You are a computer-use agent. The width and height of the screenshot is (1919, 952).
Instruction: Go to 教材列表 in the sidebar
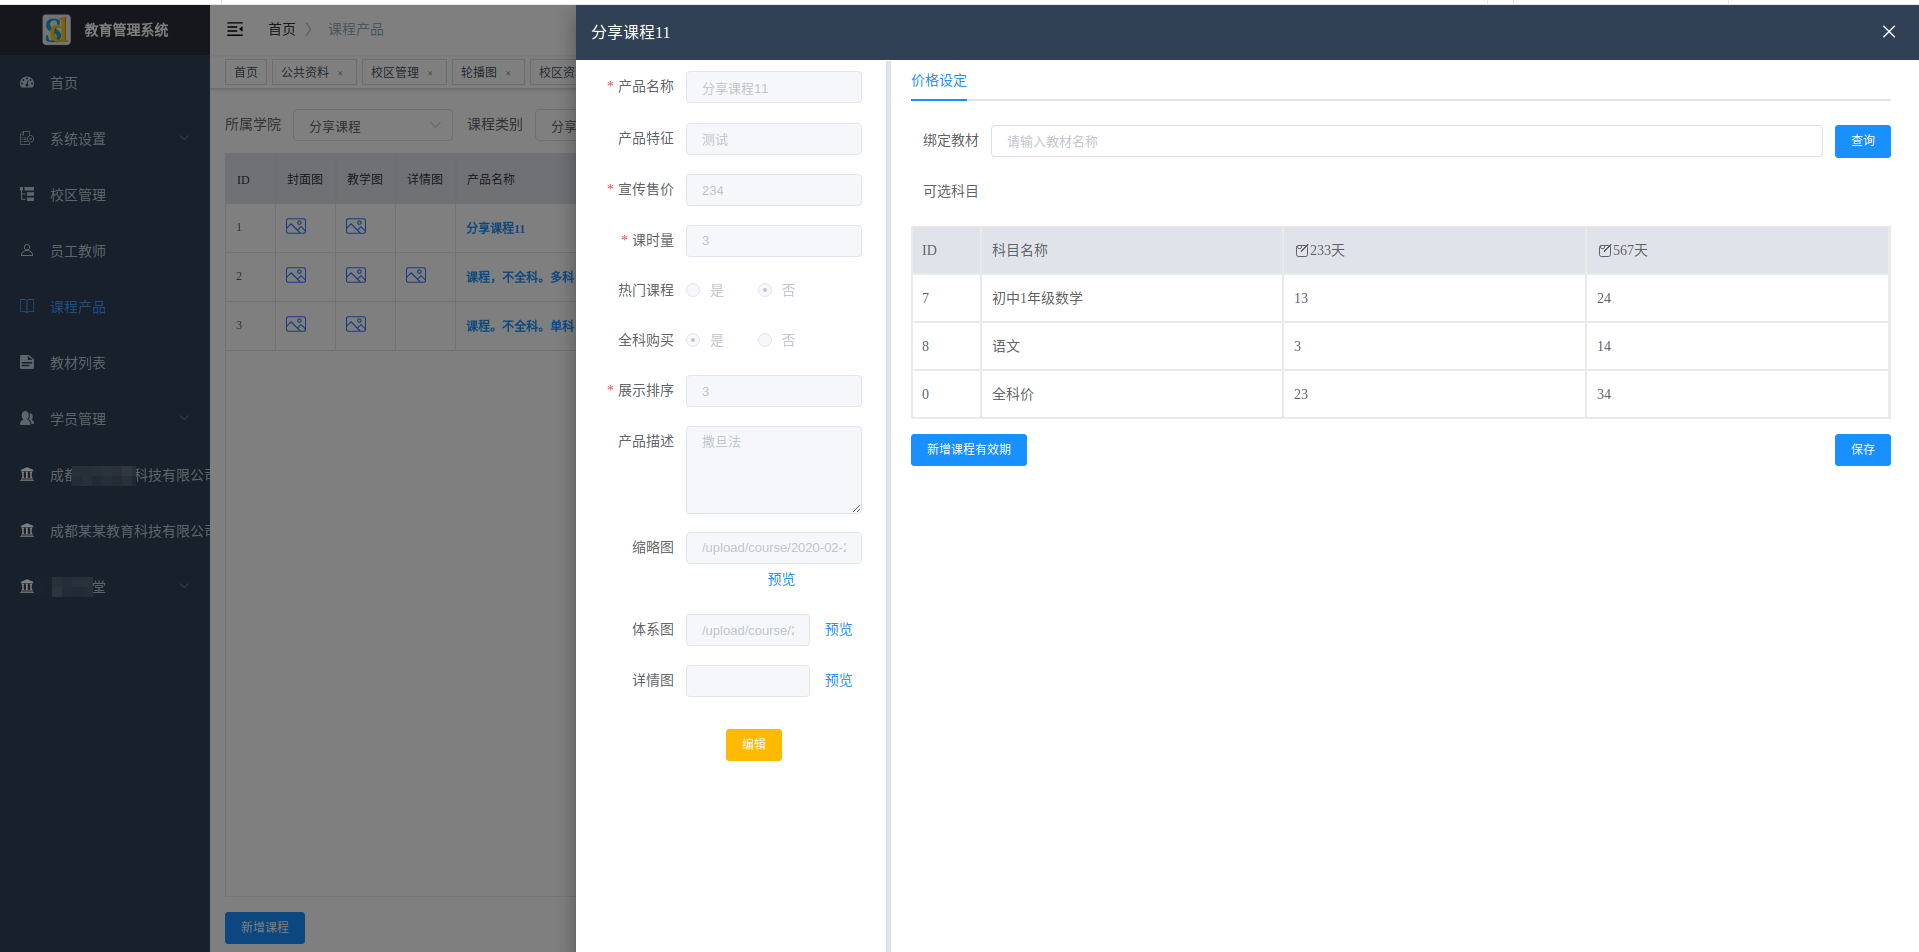click(78, 363)
